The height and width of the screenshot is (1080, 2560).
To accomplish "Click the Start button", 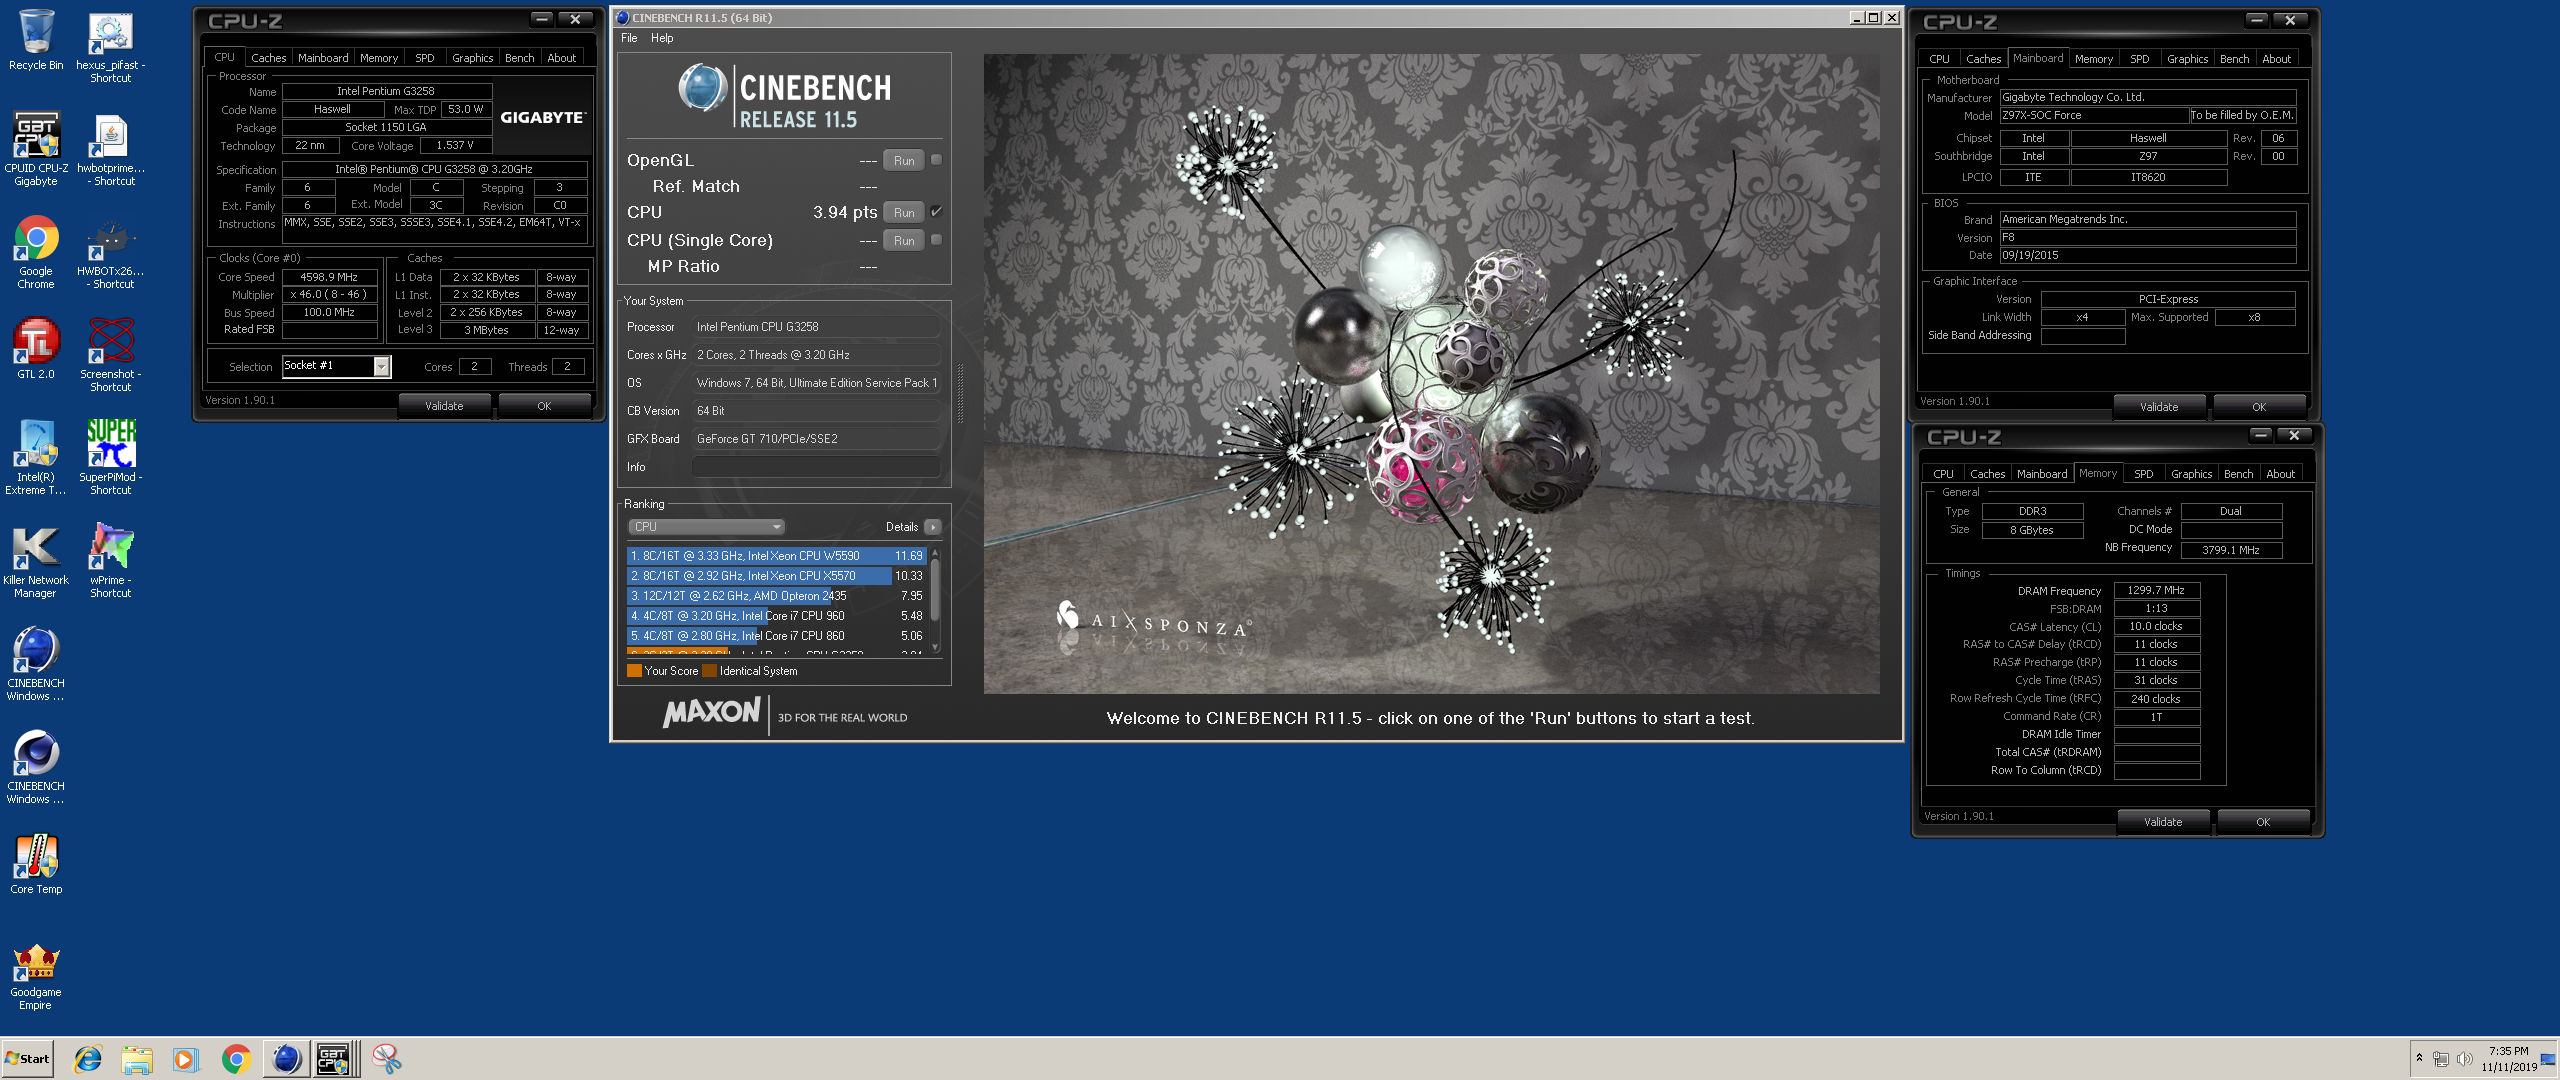I will [27, 1059].
